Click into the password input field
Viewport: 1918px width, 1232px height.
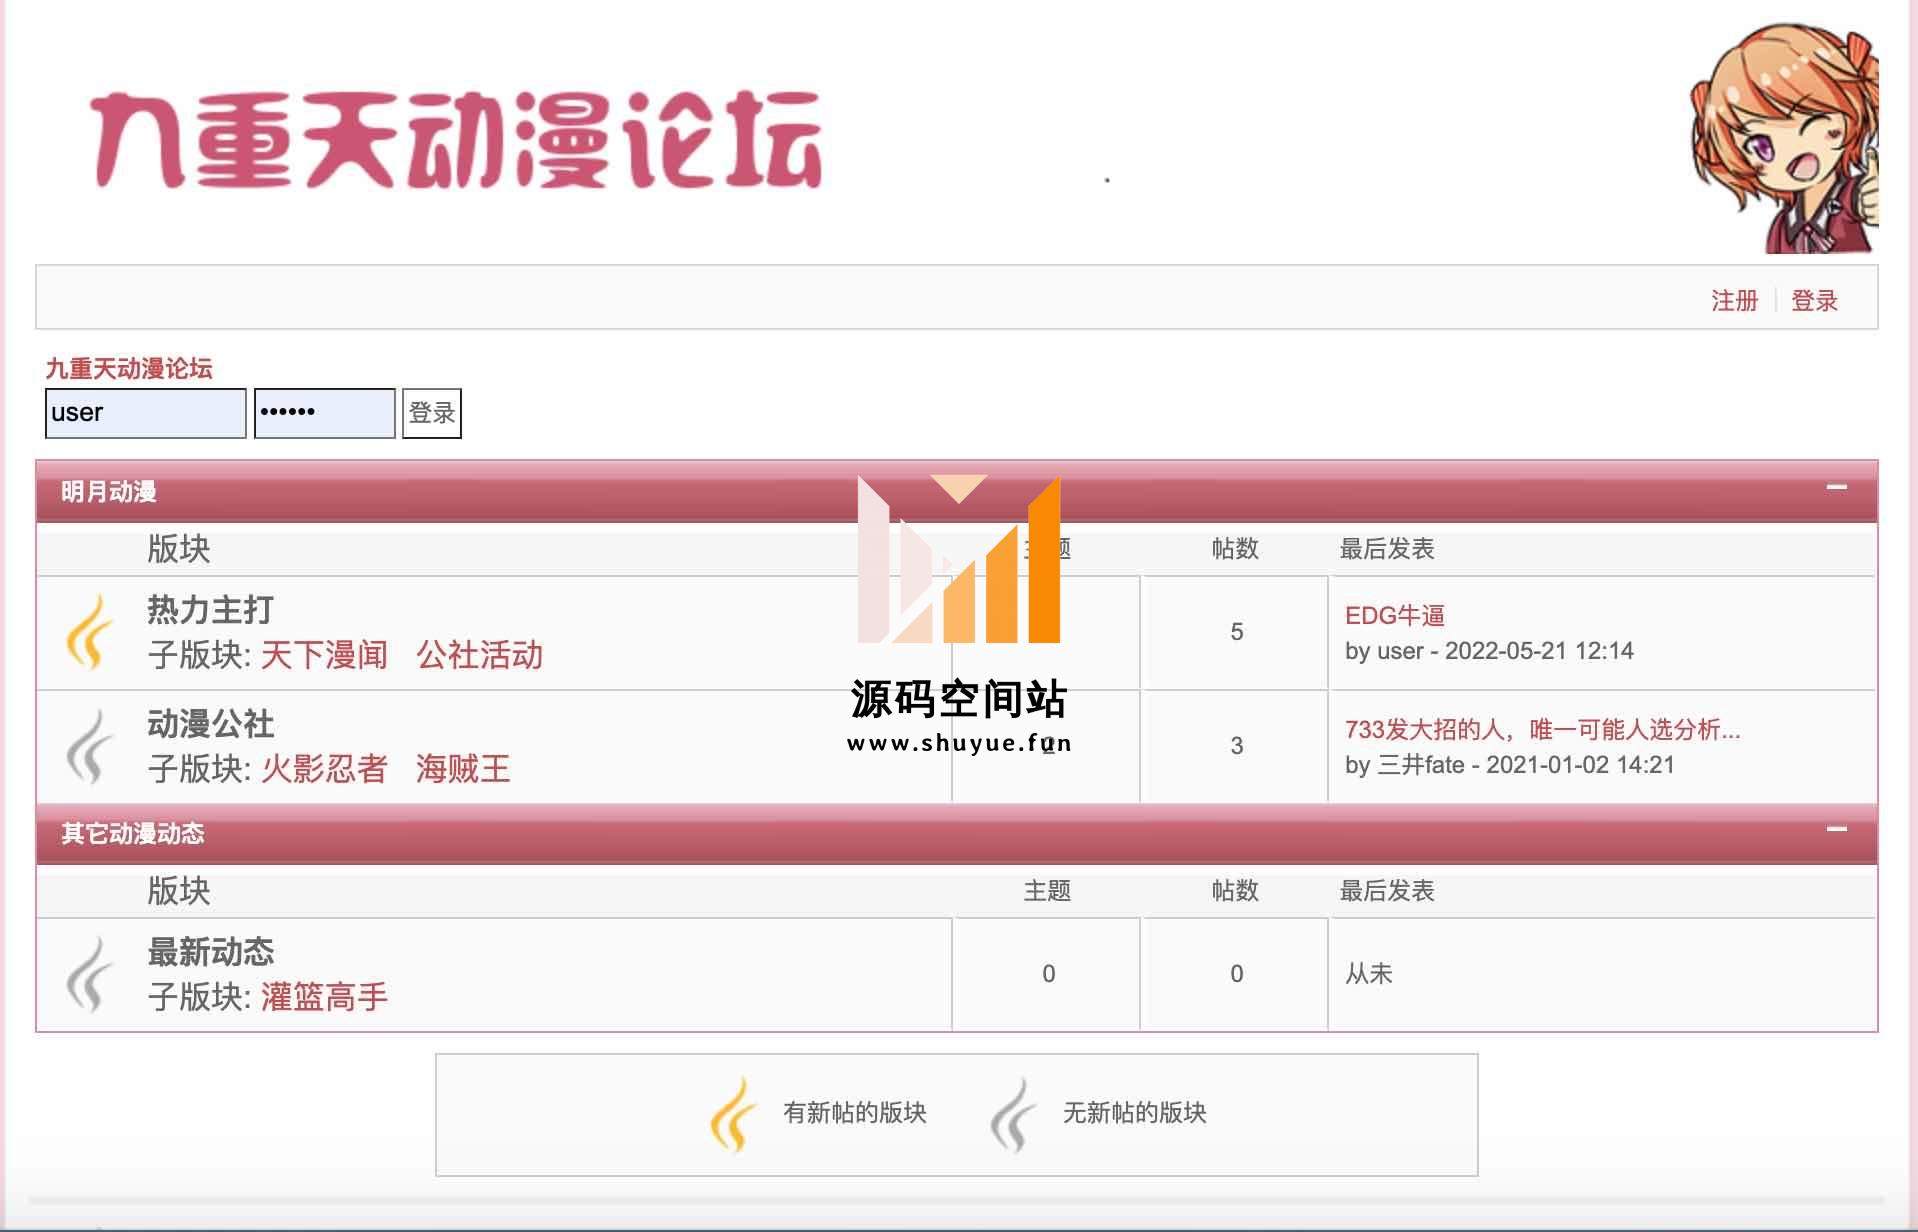[324, 413]
